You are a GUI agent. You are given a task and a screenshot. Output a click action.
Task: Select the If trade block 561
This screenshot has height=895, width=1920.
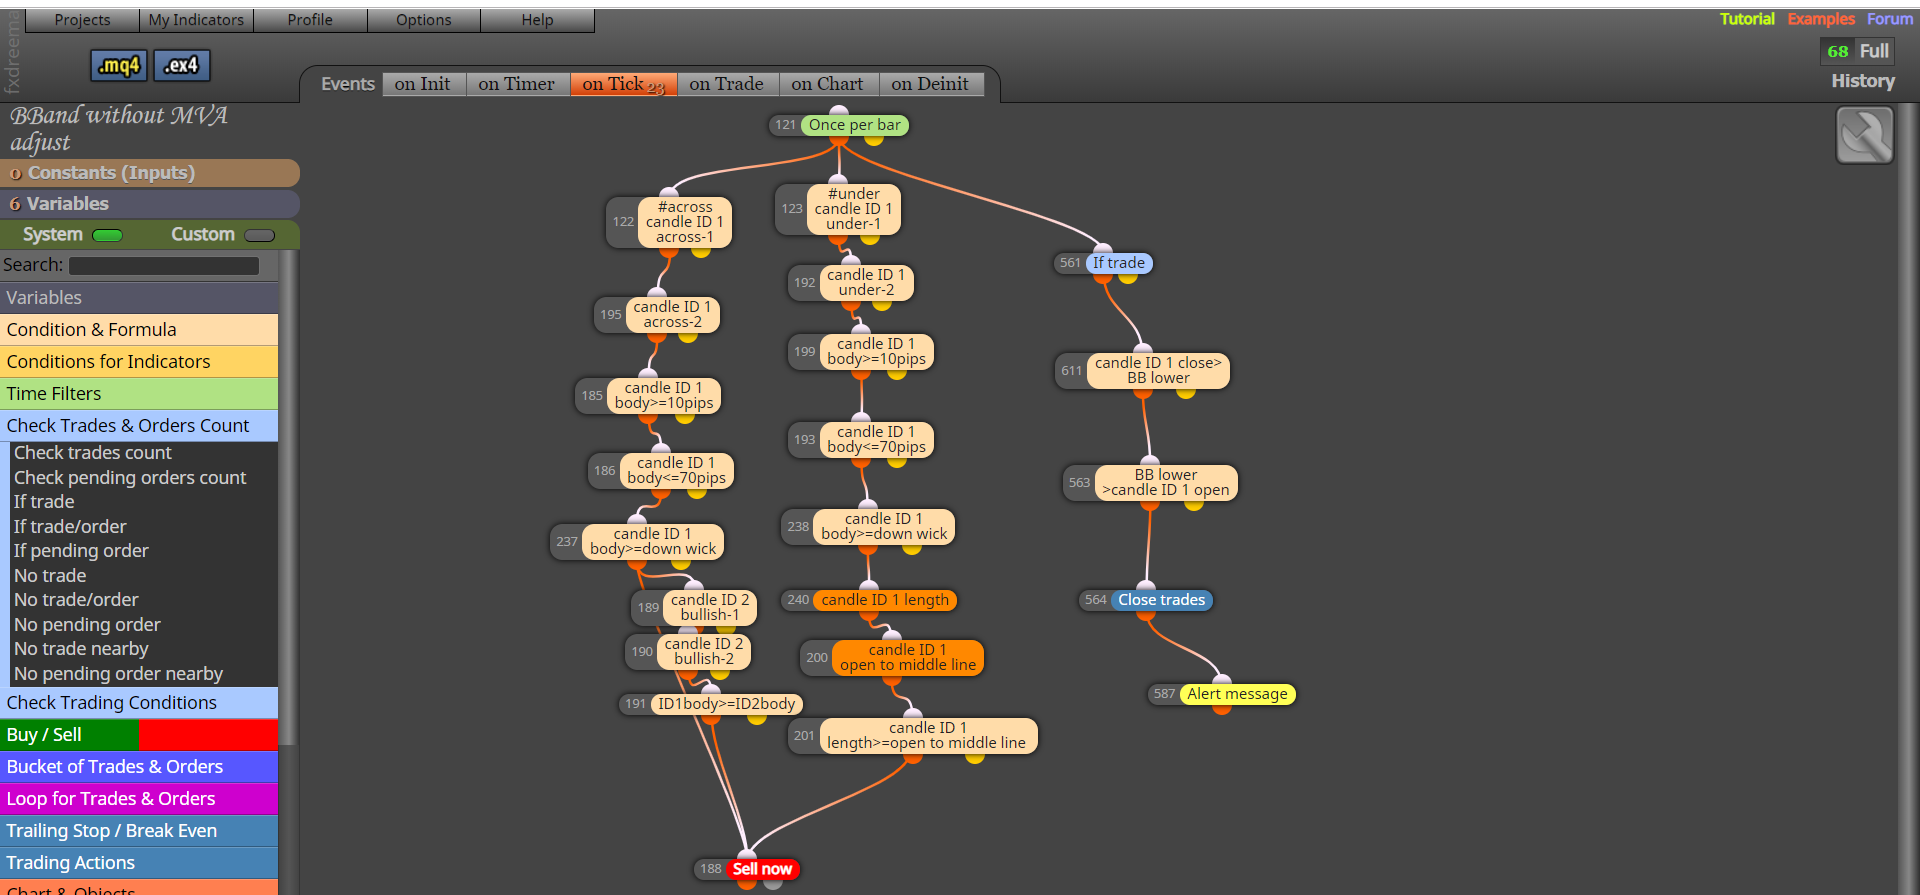[1119, 263]
